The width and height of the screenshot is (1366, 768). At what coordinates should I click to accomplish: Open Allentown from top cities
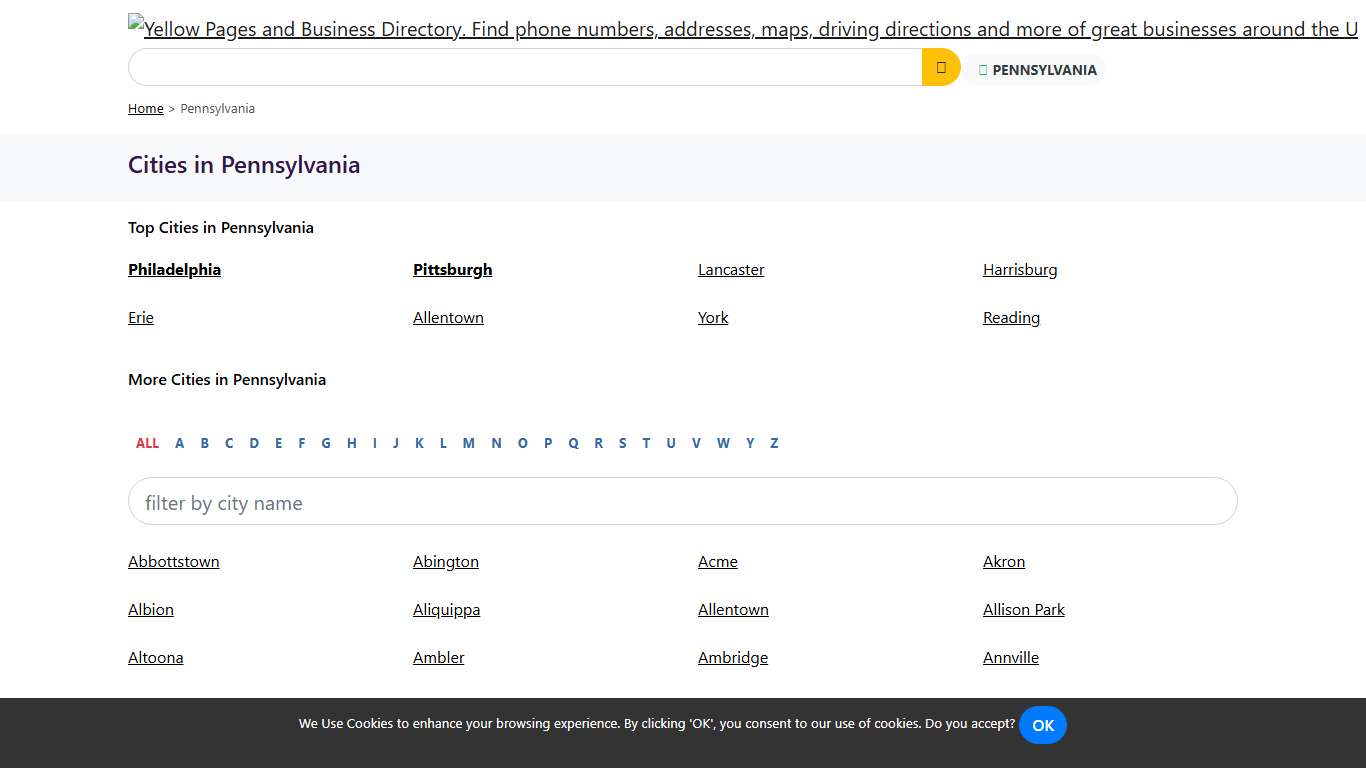[x=448, y=317]
